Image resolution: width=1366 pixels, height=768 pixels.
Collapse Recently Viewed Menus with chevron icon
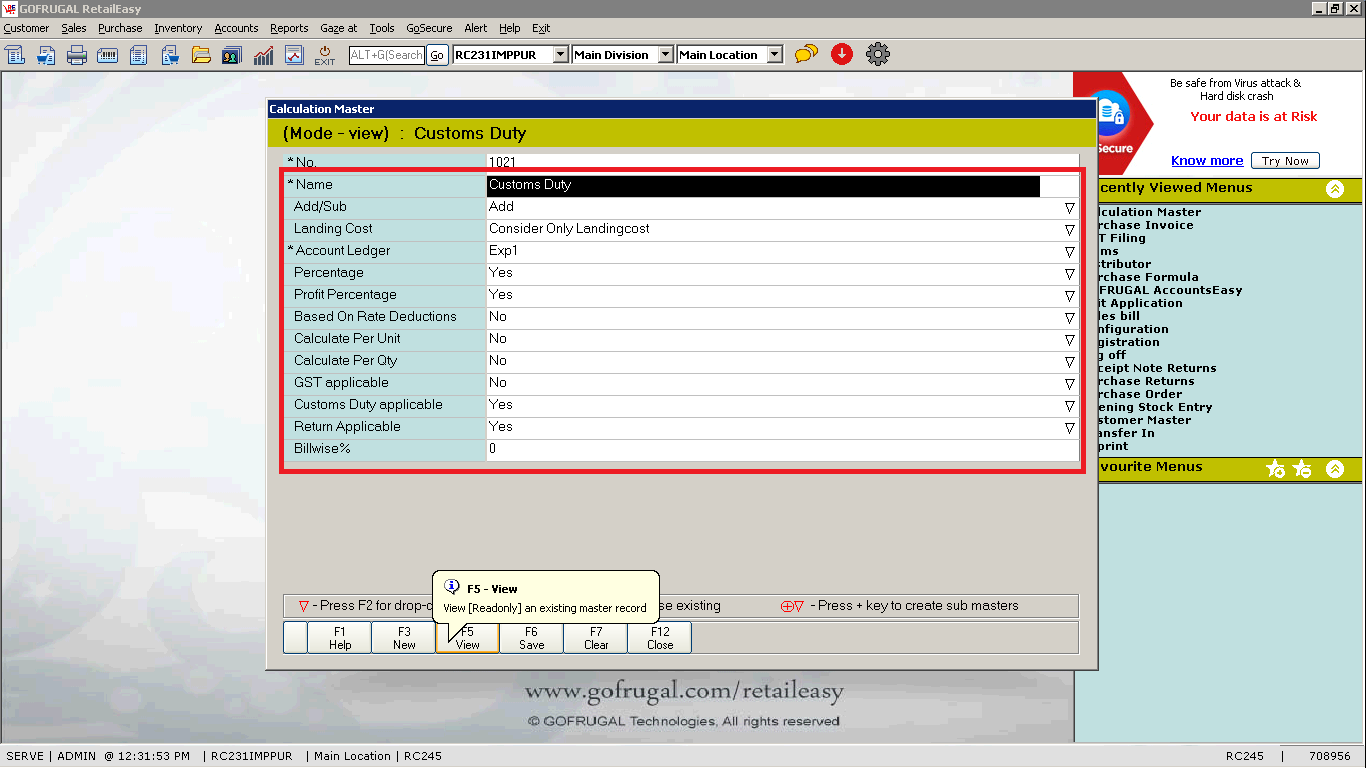[1335, 189]
